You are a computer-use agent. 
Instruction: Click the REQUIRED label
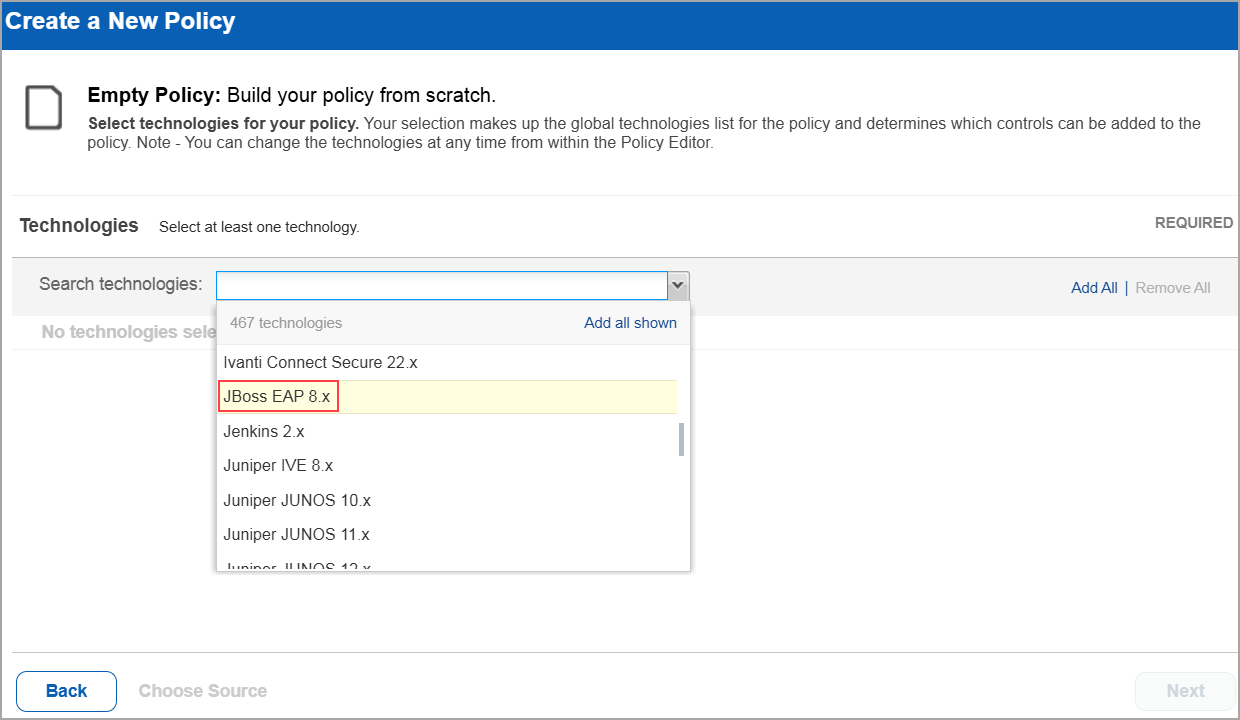point(1194,223)
